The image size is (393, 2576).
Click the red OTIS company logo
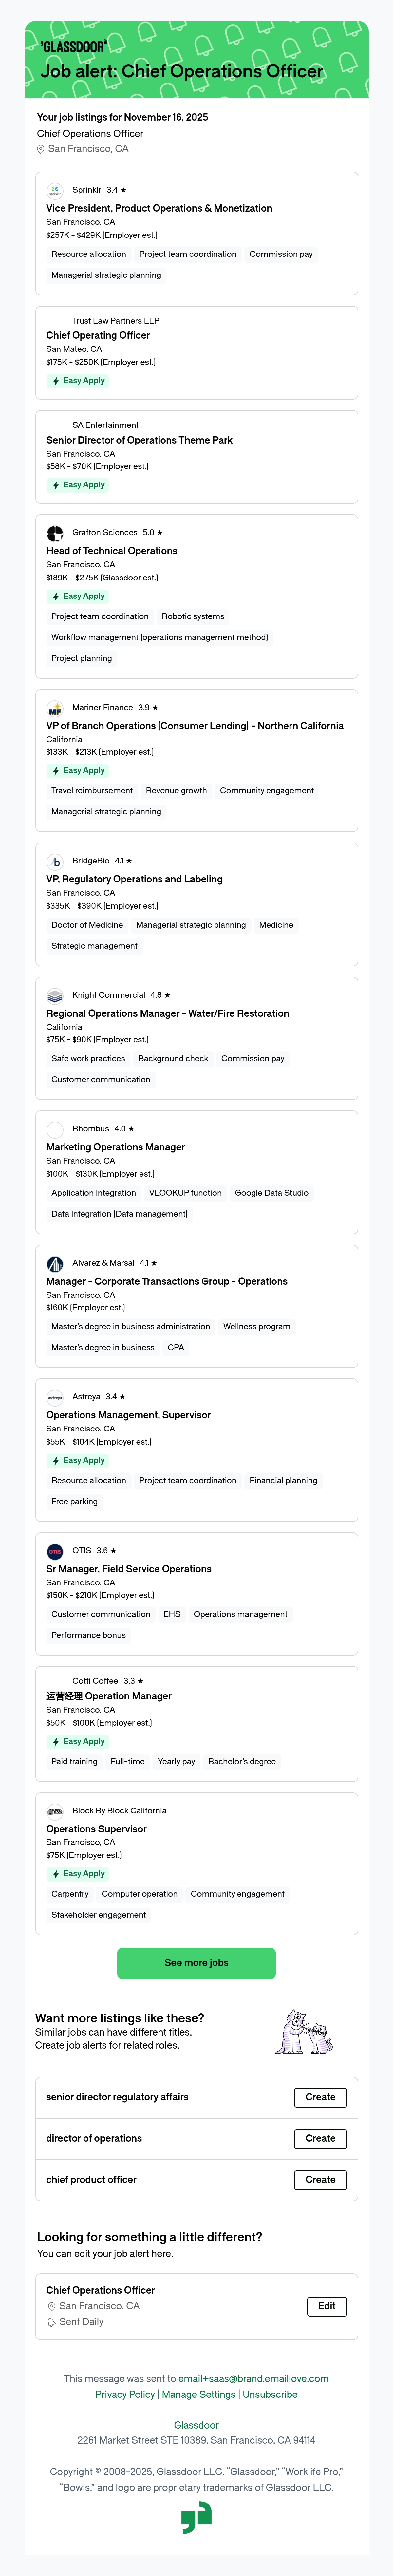click(55, 1551)
